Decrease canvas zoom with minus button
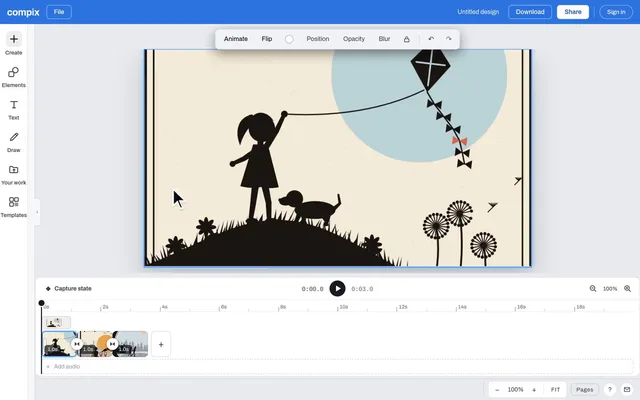 point(497,390)
